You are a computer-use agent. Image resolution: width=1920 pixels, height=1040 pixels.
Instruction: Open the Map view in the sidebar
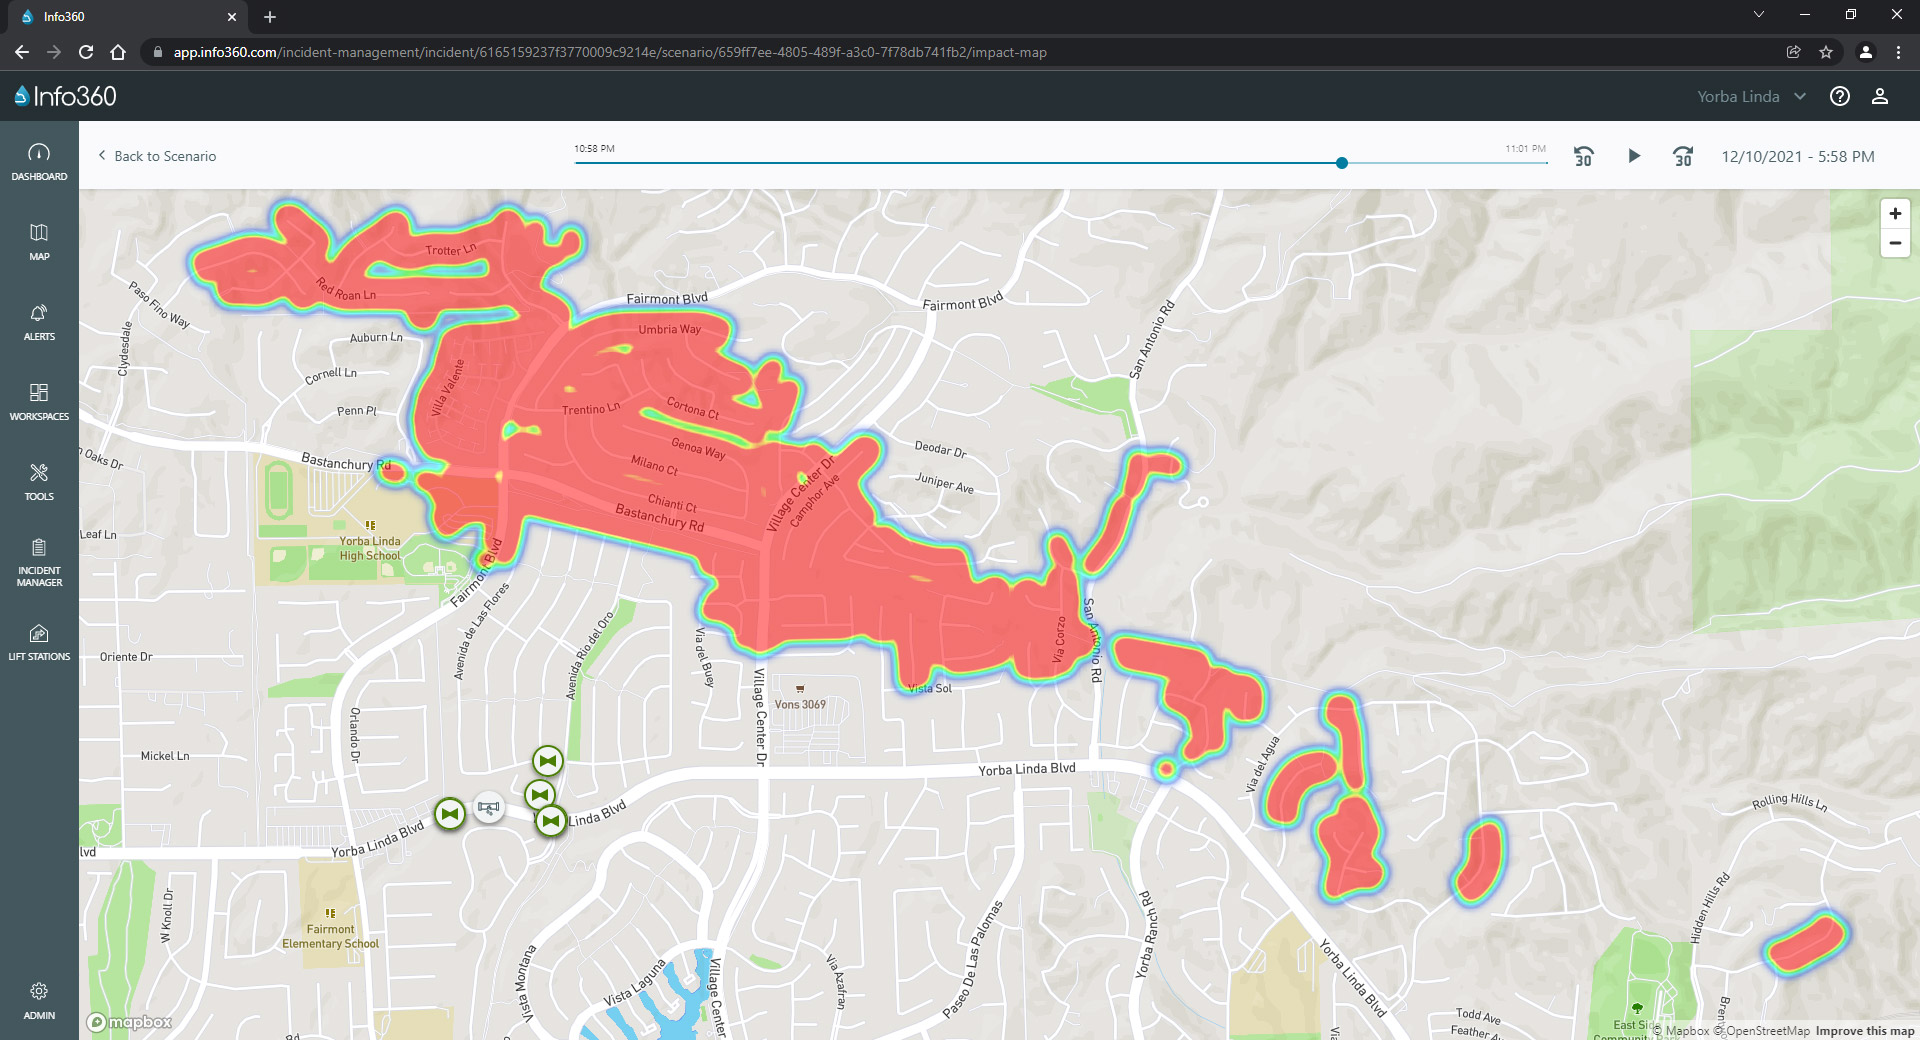[x=39, y=241]
